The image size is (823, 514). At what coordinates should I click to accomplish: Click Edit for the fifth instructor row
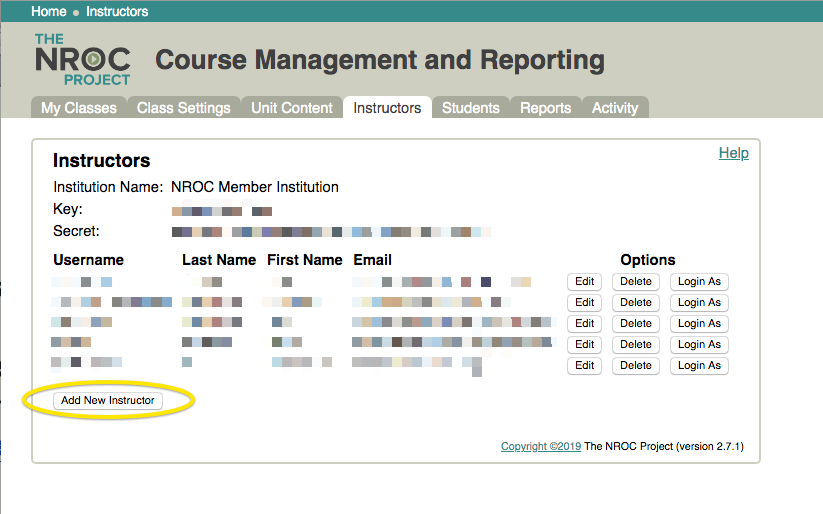pos(584,365)
